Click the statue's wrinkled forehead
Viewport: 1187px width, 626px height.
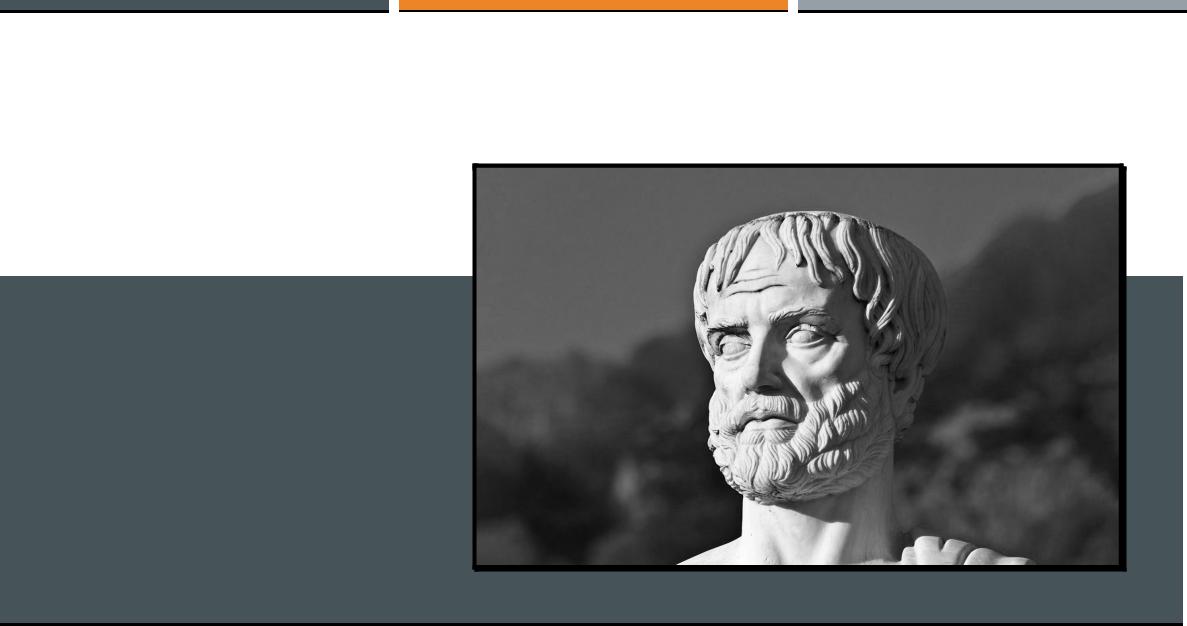click(765, 284)
